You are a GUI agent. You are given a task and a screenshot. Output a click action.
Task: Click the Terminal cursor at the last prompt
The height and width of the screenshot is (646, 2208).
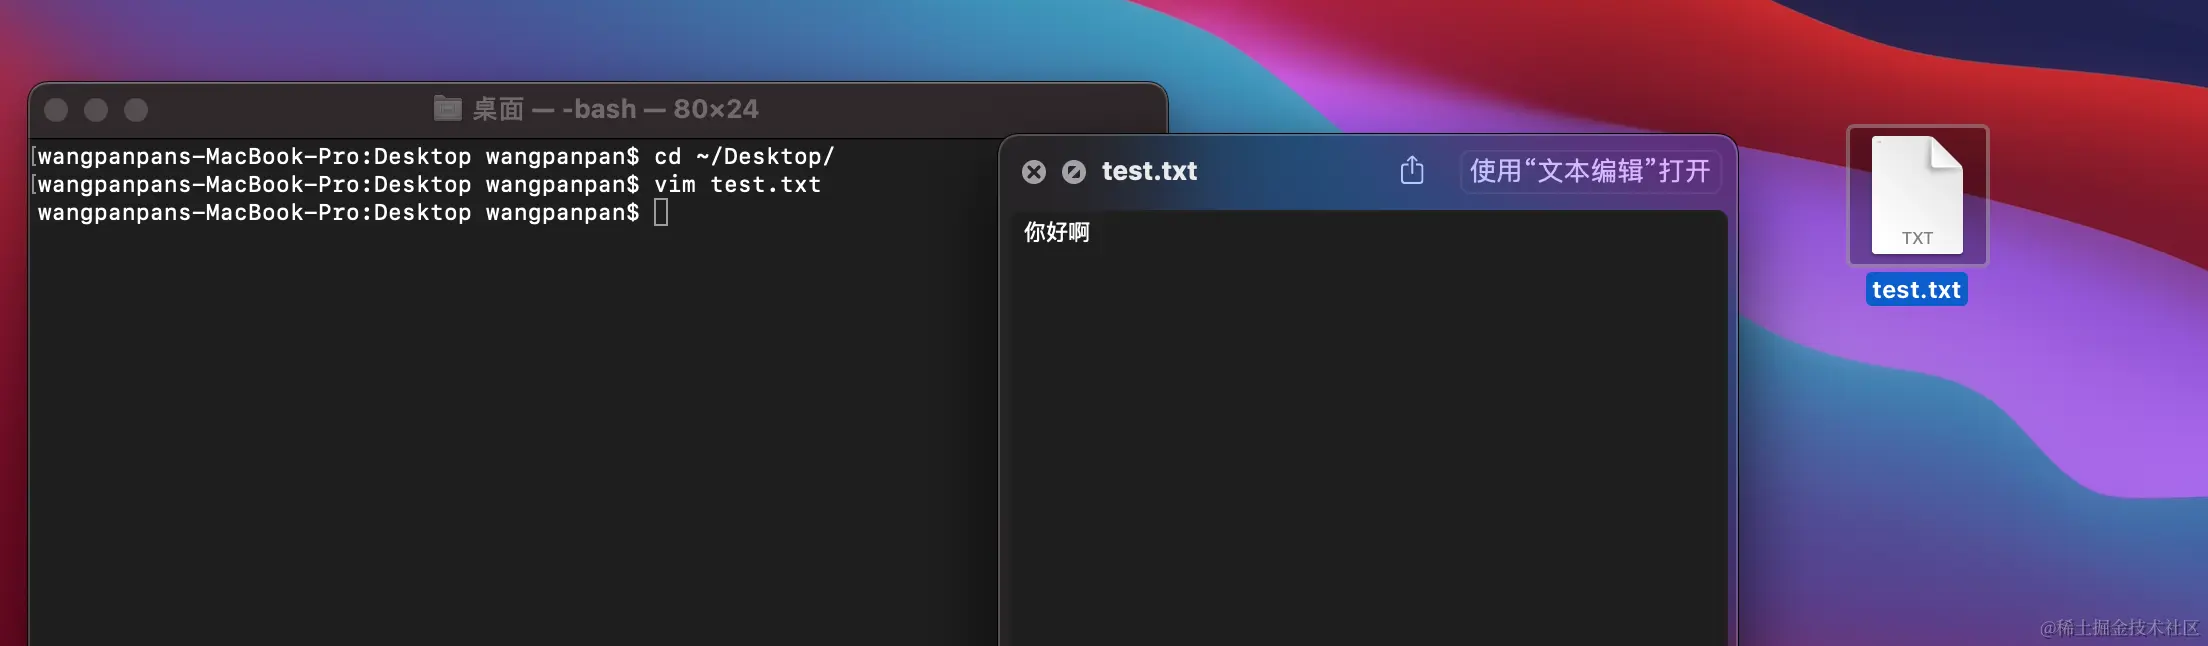click(x=661, y=212)
